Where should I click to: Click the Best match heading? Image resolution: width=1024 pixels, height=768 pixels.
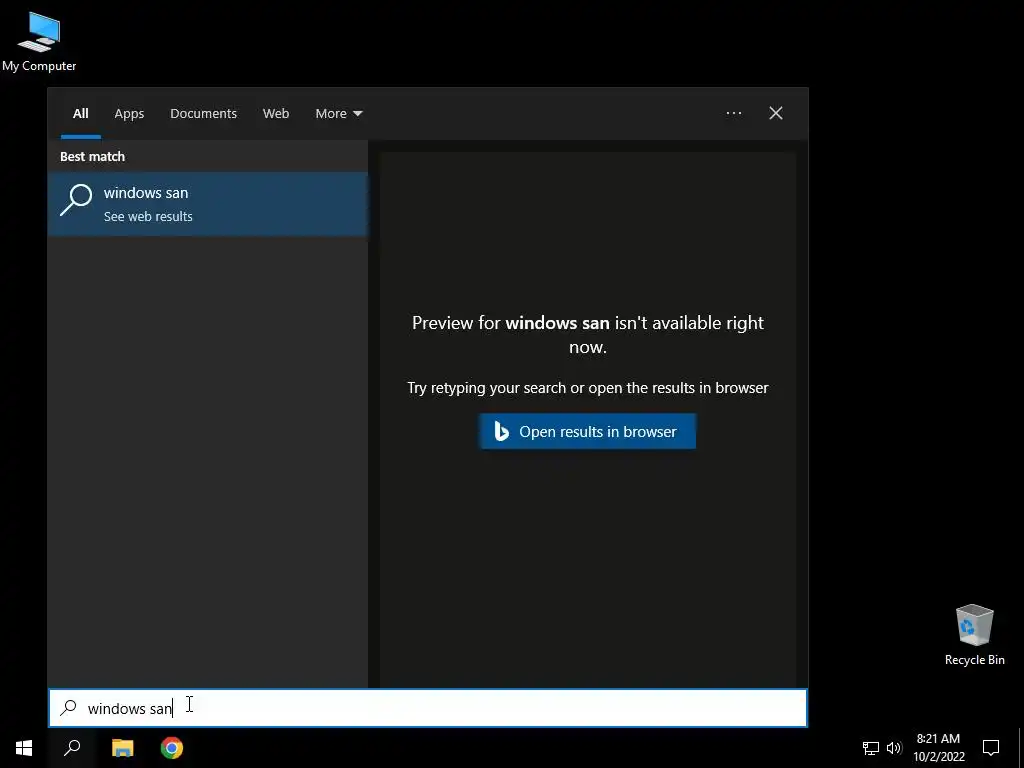(92, 157)
